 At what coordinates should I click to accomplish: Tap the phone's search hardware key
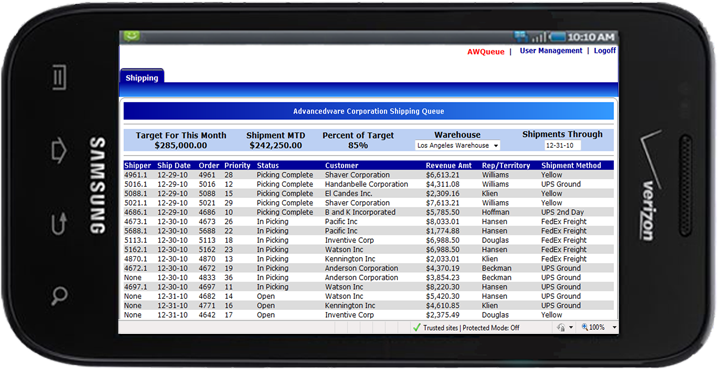click(x=60, y=296)
